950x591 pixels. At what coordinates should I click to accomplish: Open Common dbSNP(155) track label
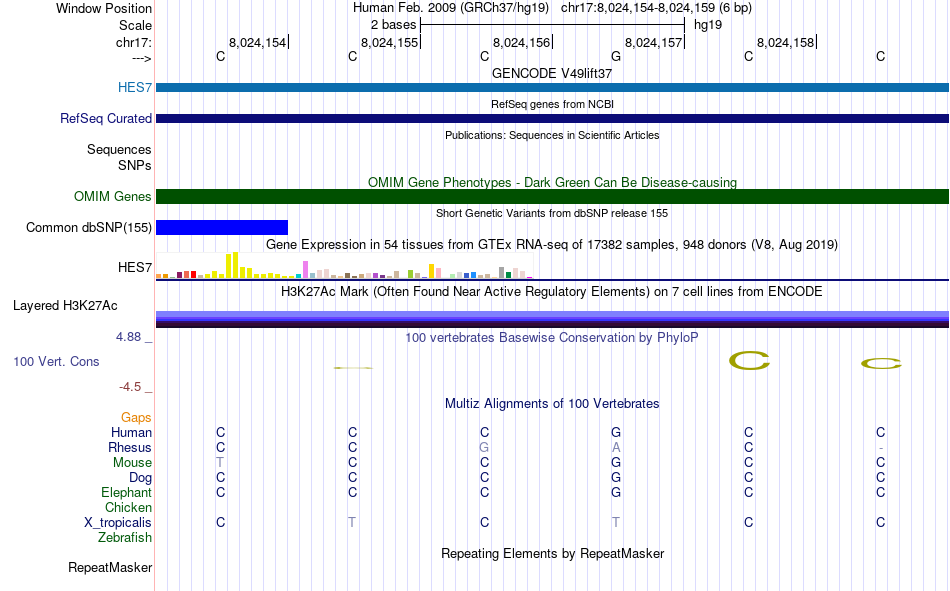pos(88,227)
